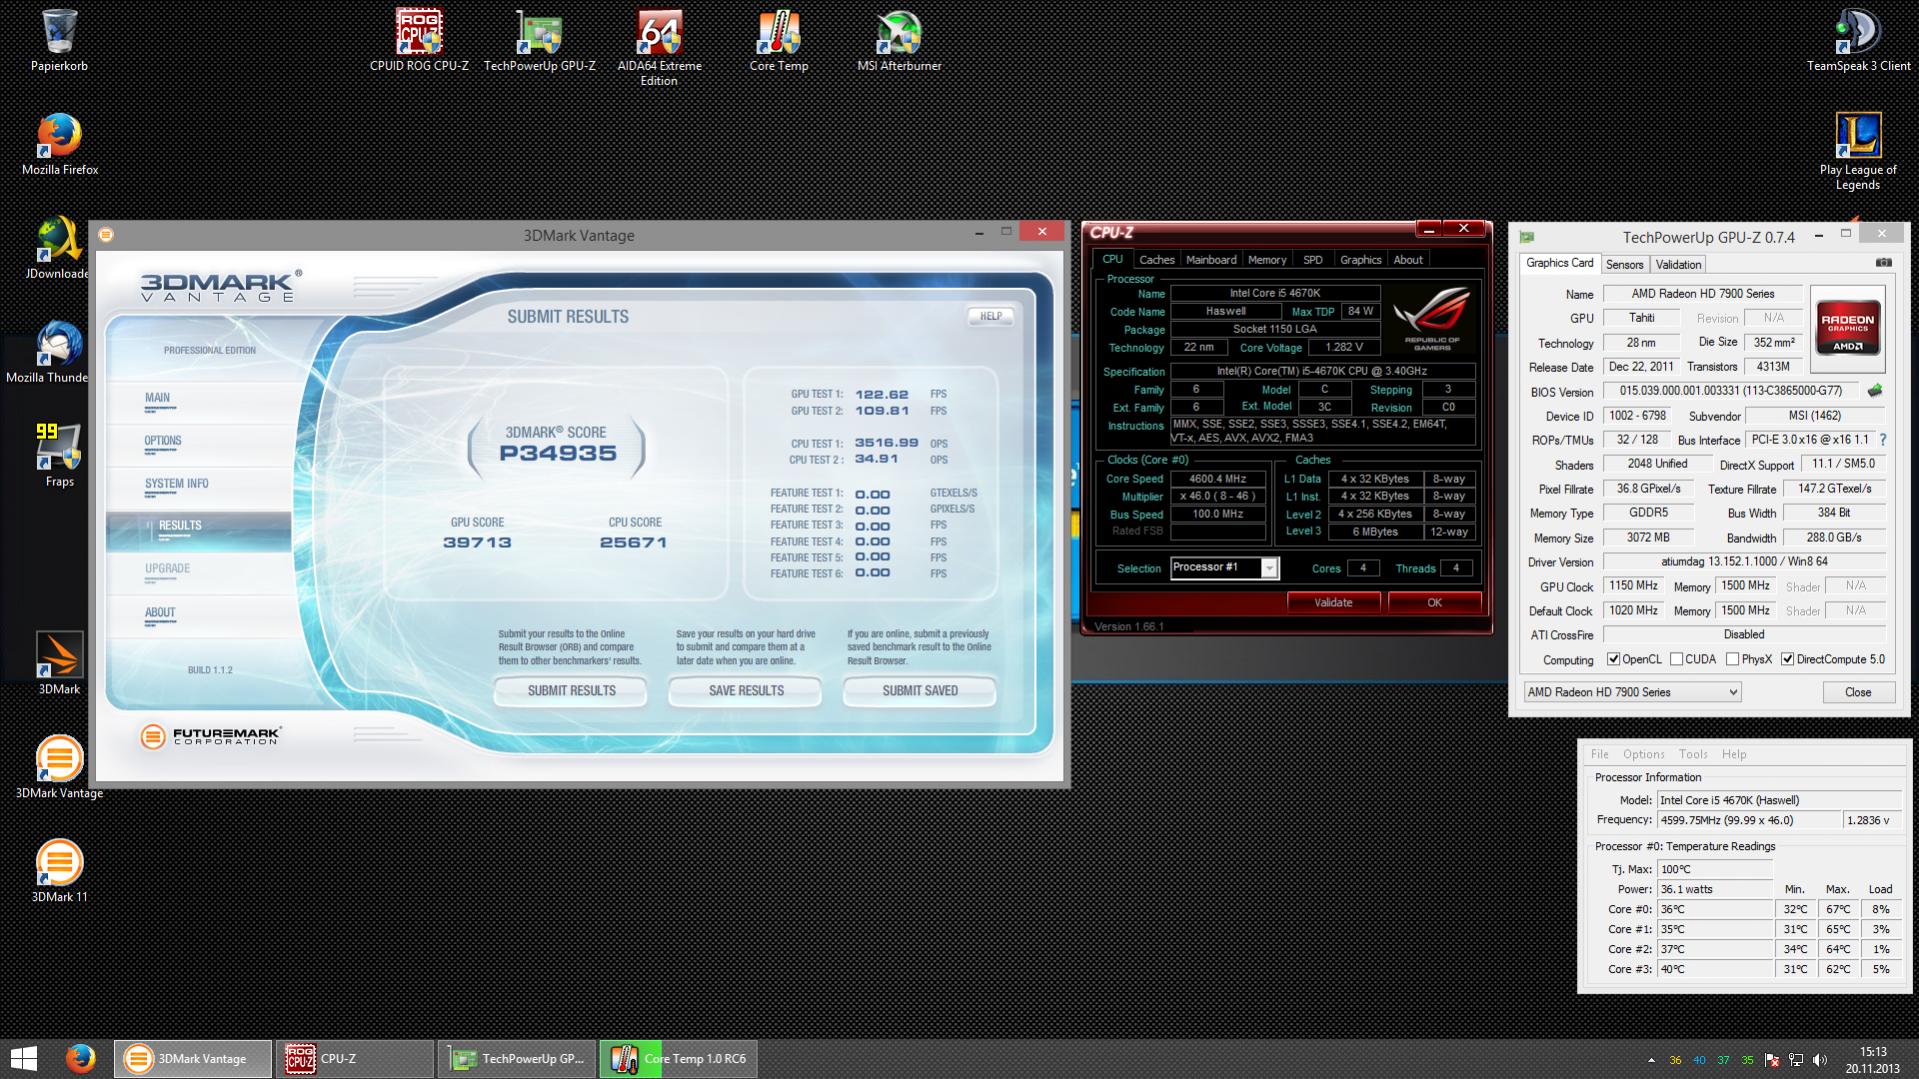
Task: Open Firefox from the taskbar
Action: click(80, 1058)
